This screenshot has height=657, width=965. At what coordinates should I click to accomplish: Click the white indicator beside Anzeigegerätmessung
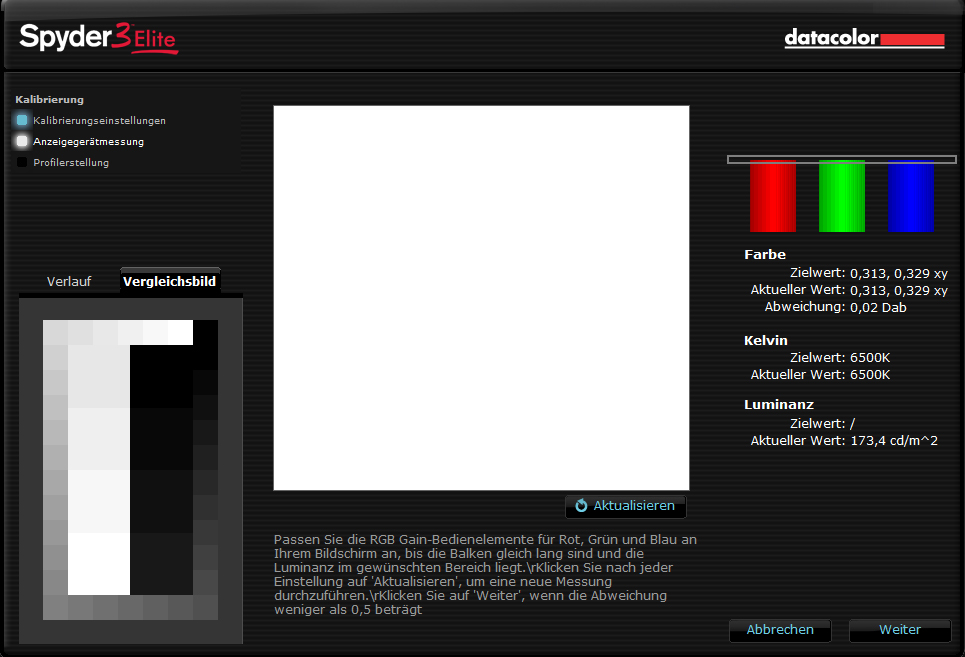(x=22, y=141)
